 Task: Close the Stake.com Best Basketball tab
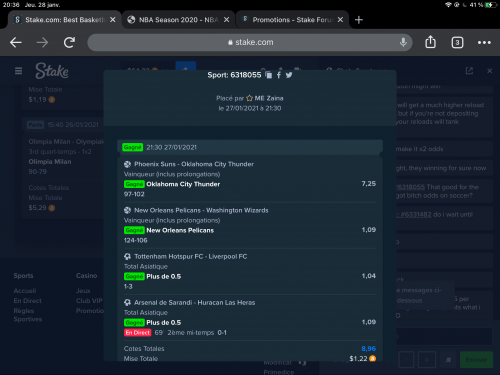coord(113,20)
